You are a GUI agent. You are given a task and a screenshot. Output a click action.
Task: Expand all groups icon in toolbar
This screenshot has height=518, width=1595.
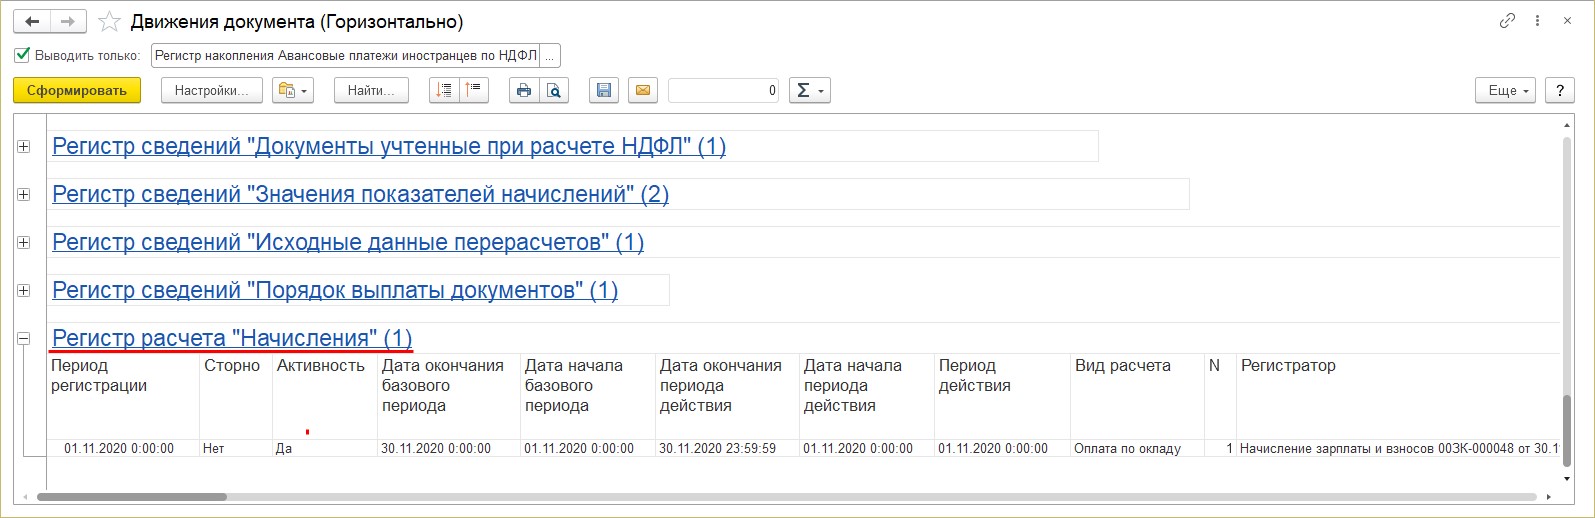point(444,90)
